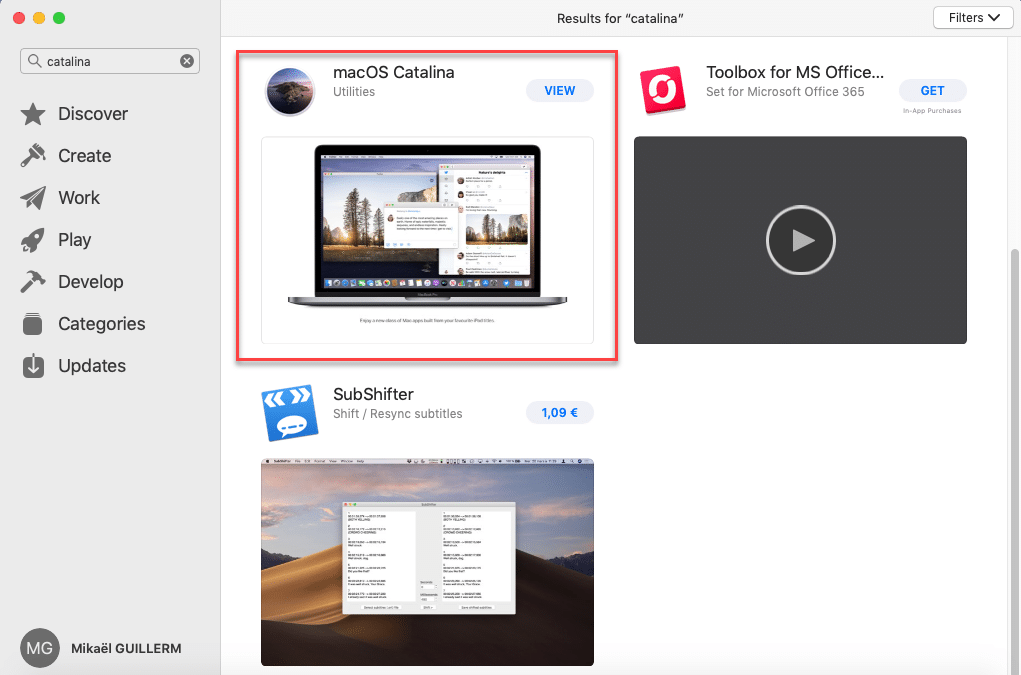Click the Results for "catalina" header text
The height and width of the screenshot is (675, 1021).
[x=620, y=18]
